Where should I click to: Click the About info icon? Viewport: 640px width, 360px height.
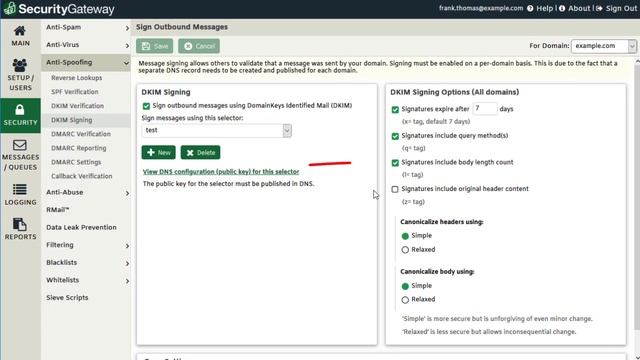tap(562, 8)
